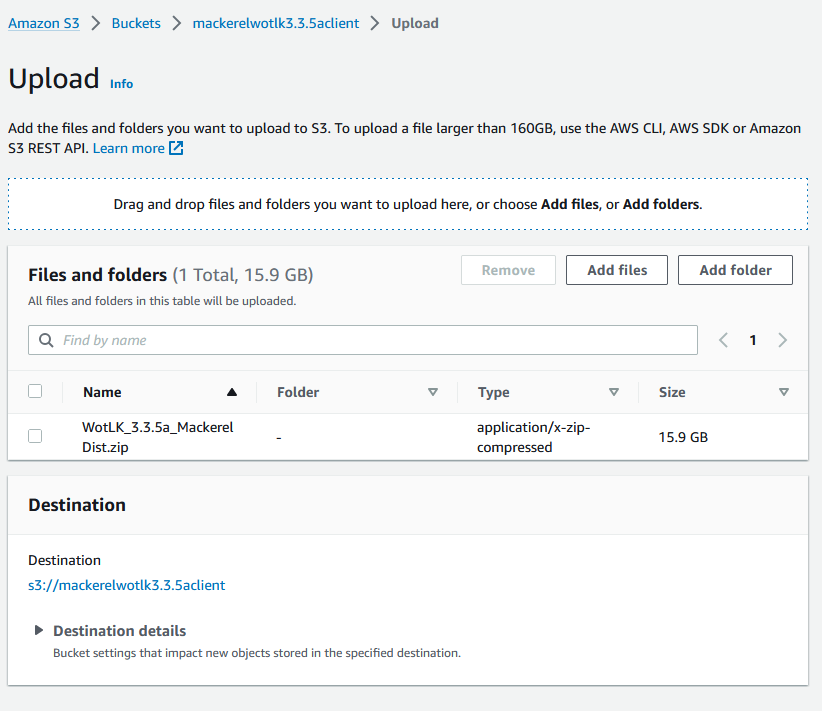Open the Info link next to Upload

click(x=121, y=84)
